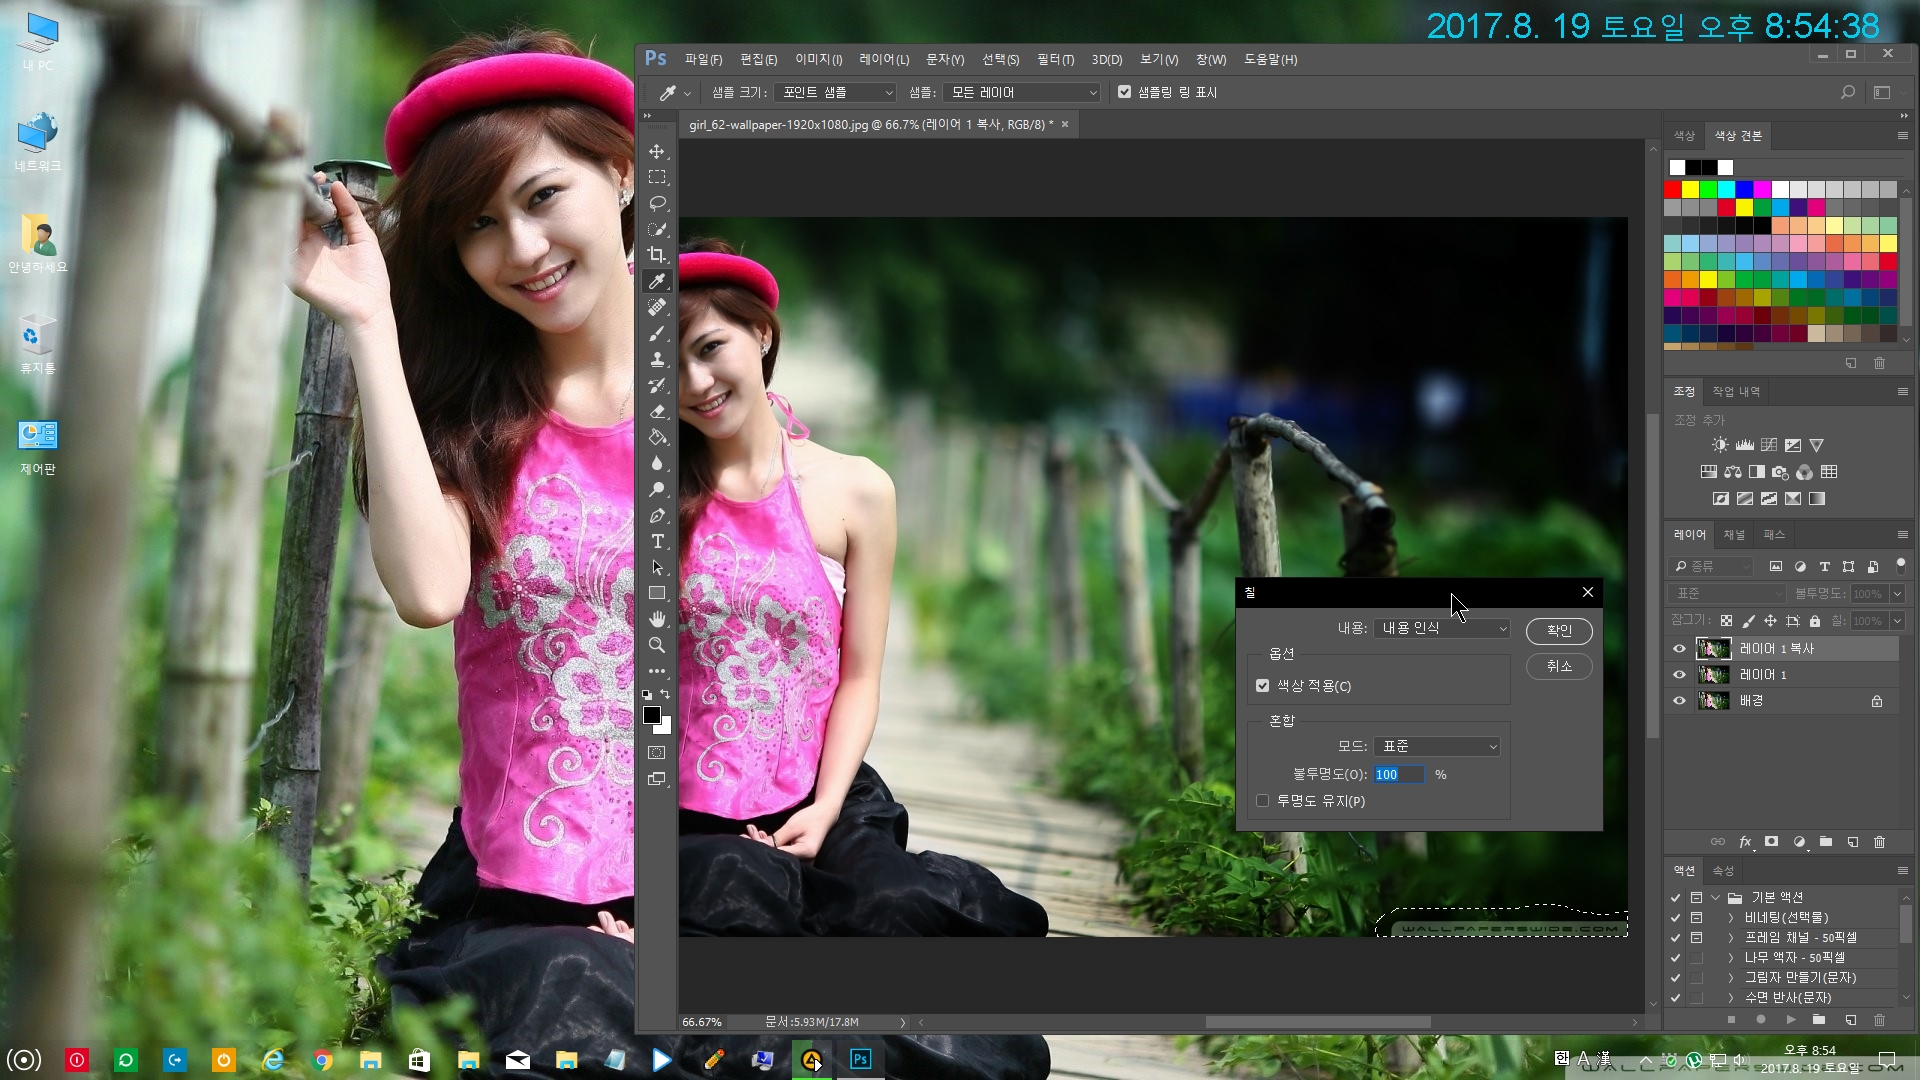Image resolution: width=1920 pixels, height=1080 pixels.
Task: Select the Spot Healing Brush tool
Action: click(657, 308)
